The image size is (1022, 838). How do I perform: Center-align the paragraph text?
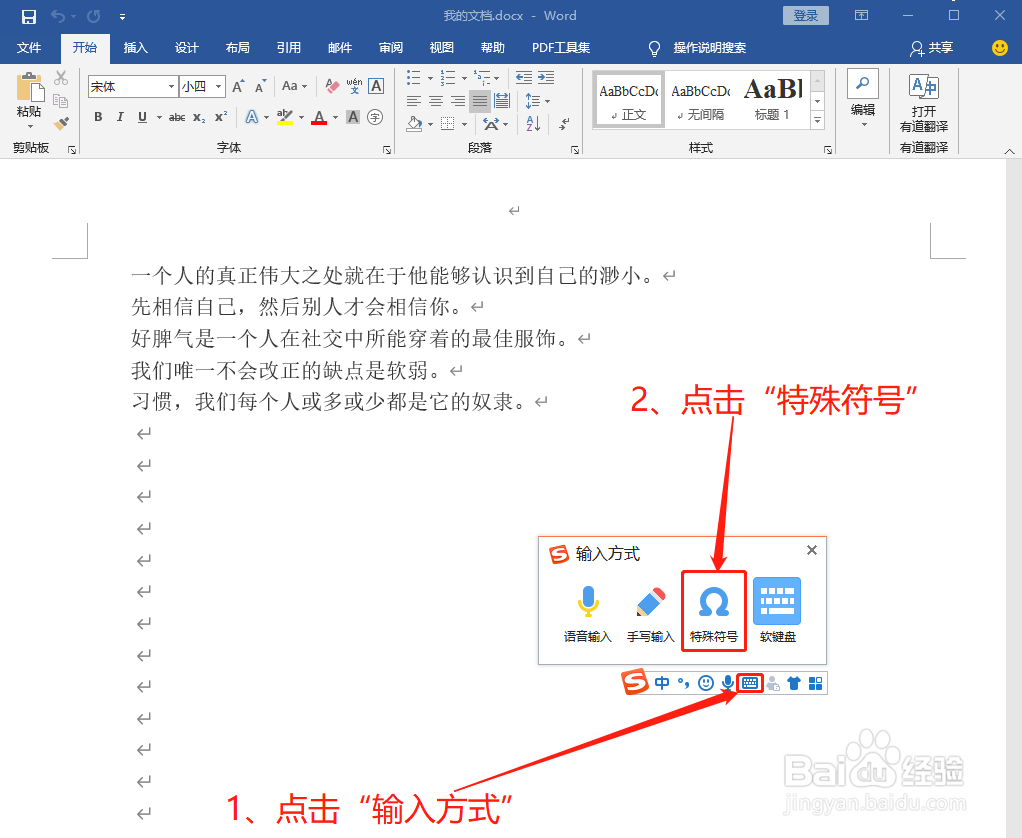(x=436, y=100)
